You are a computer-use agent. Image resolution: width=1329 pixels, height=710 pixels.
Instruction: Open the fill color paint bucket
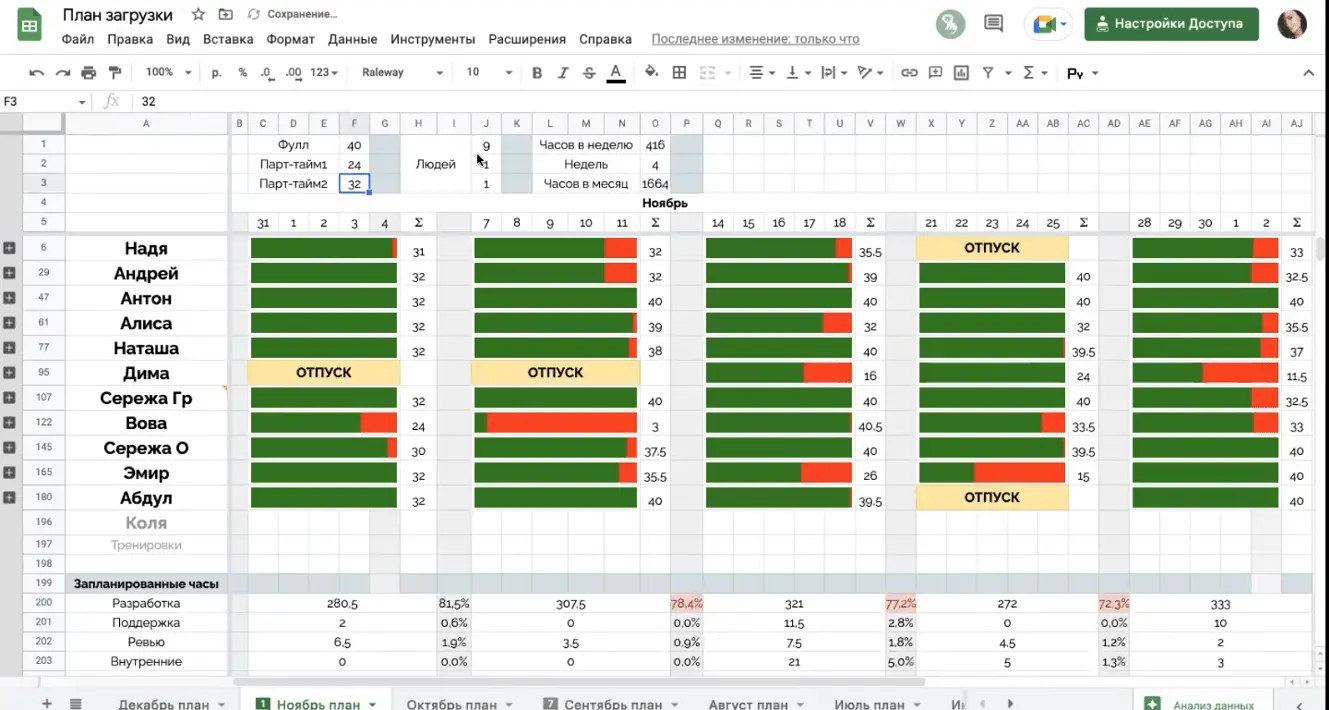(x=651, y=73)
